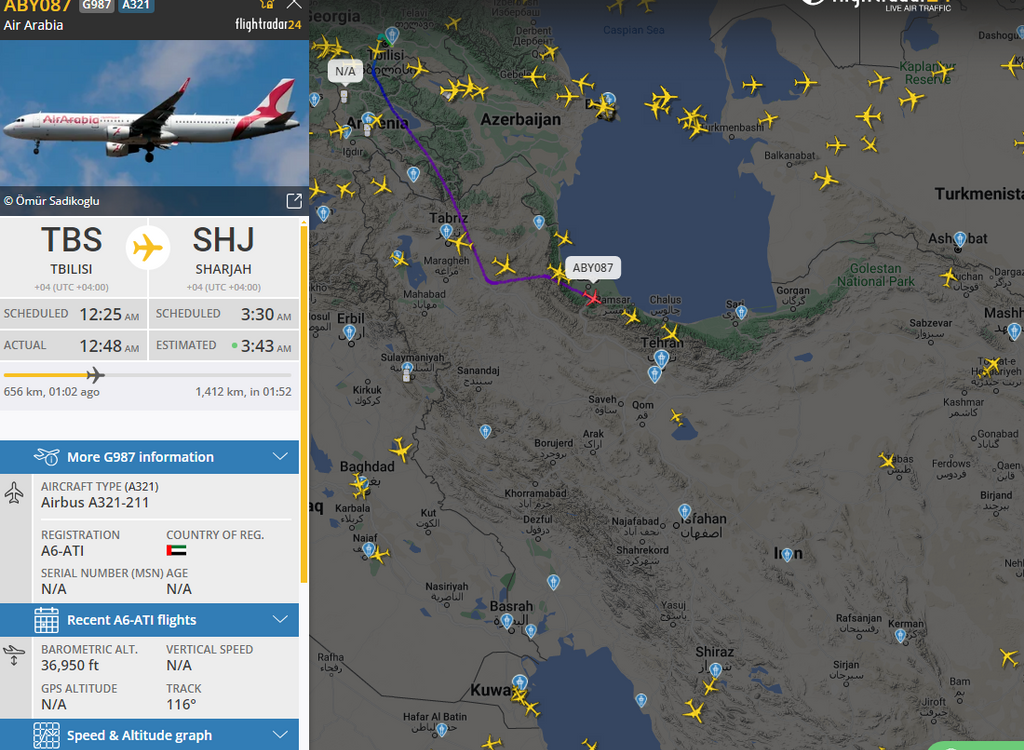Close the ABY087 flight details panel
1024x750 pixels.
pos(295,4)
